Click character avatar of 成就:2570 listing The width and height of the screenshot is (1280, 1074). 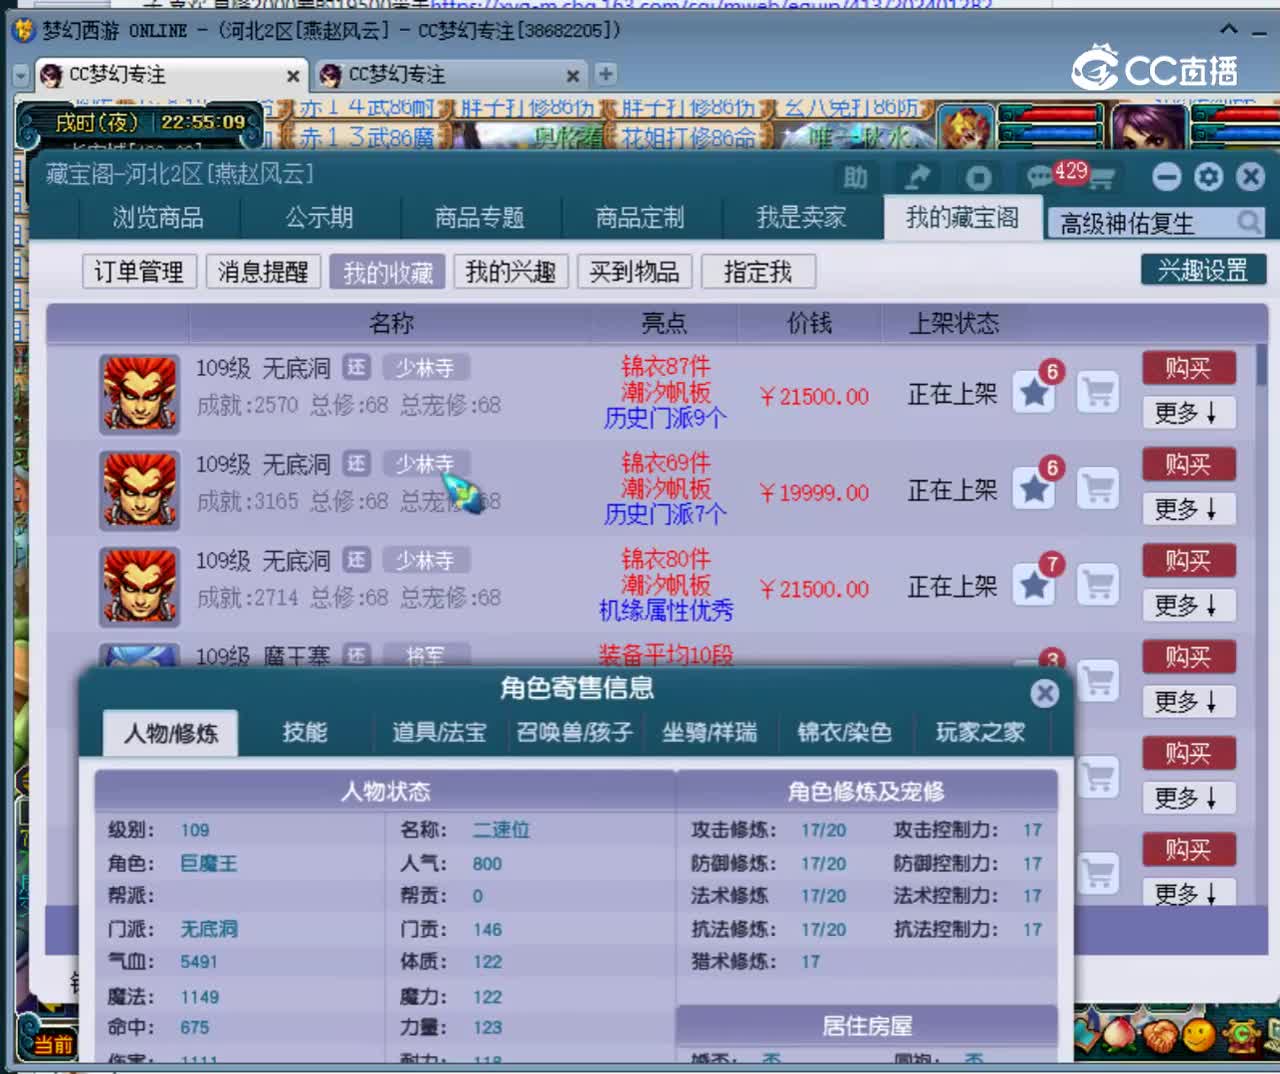tap(140, 394)
